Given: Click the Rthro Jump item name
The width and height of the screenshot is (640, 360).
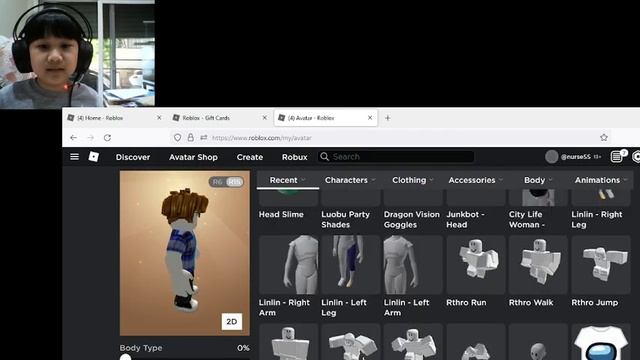Looking at the screenshot, I should pos(595,302).
